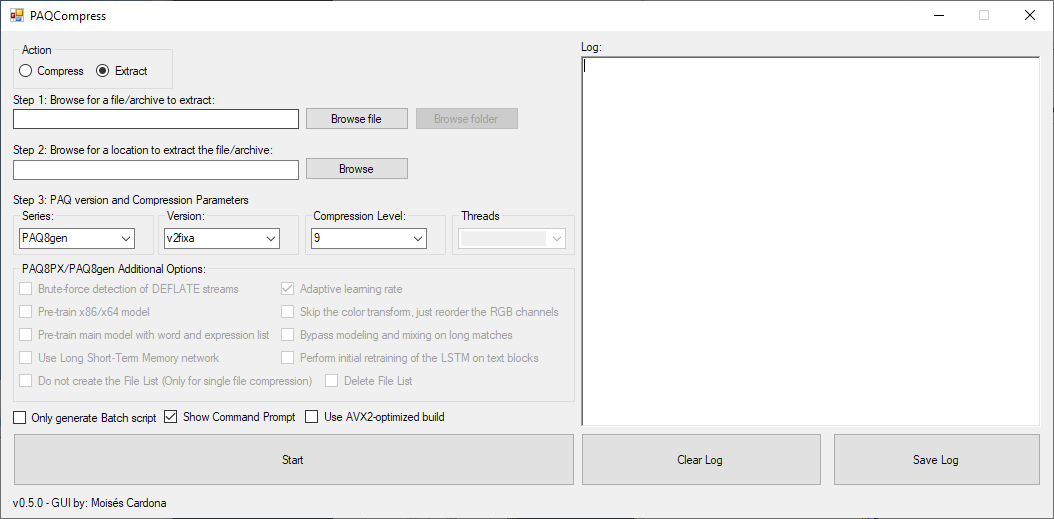Image resolution: width=1054 pixels, height=519 pixels.
Task: Minimize the PAQCompress window
Action: click(939, 16)
